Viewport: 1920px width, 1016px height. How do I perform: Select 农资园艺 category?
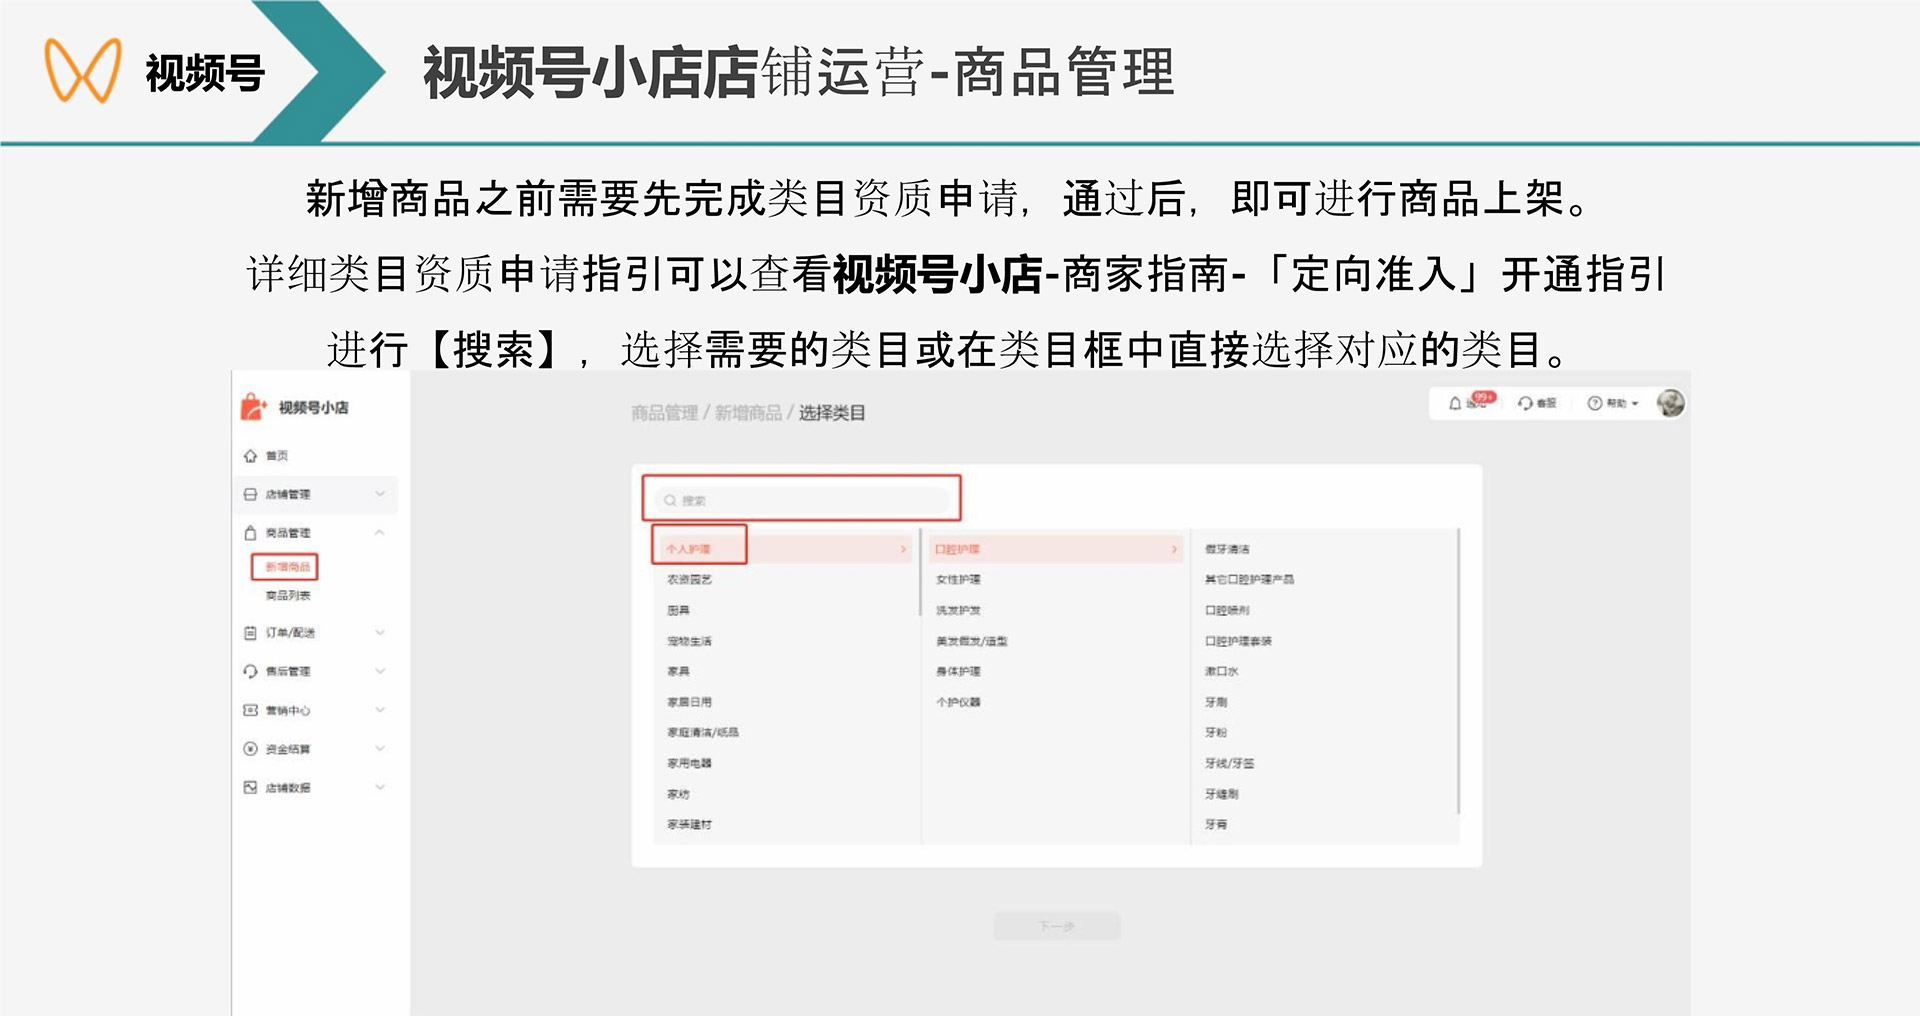[689, 579]
